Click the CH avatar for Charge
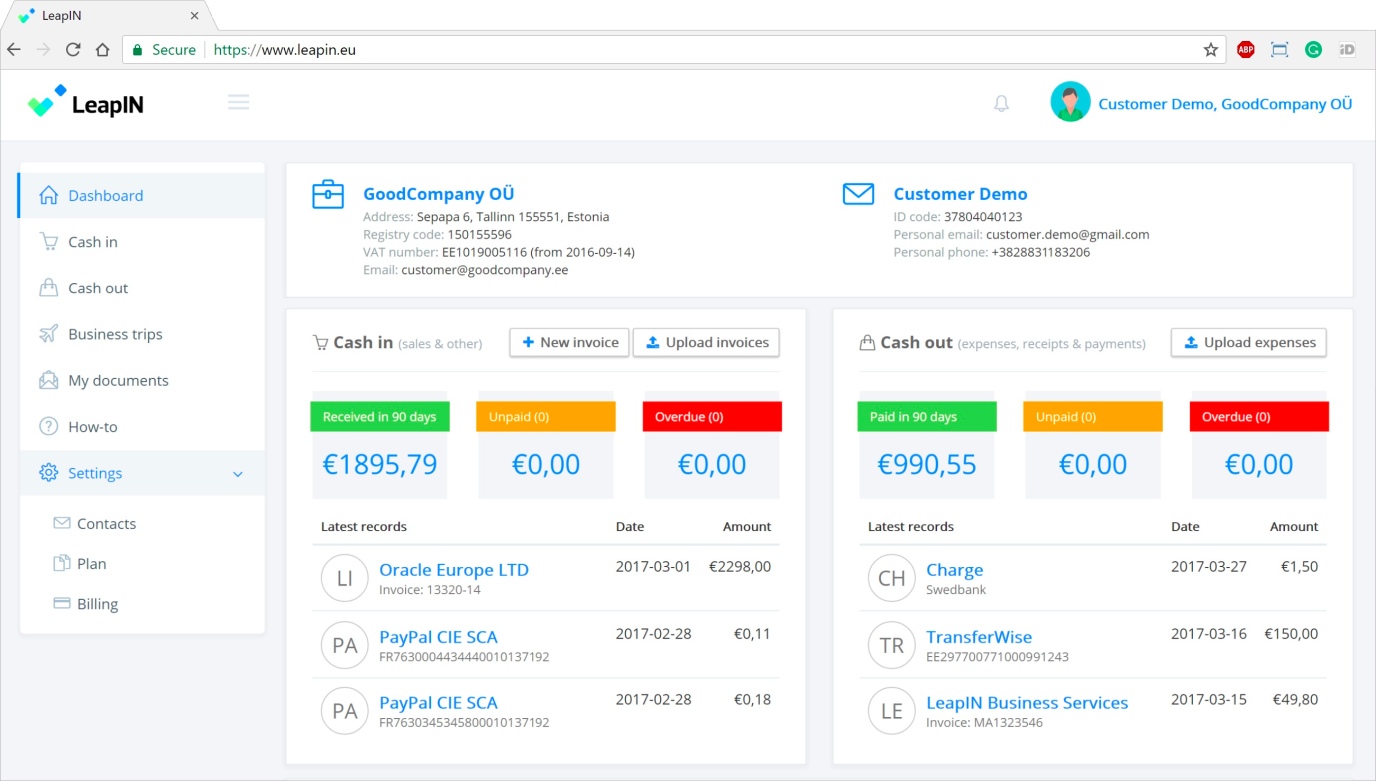1376x781 pixels. point(892,578)
